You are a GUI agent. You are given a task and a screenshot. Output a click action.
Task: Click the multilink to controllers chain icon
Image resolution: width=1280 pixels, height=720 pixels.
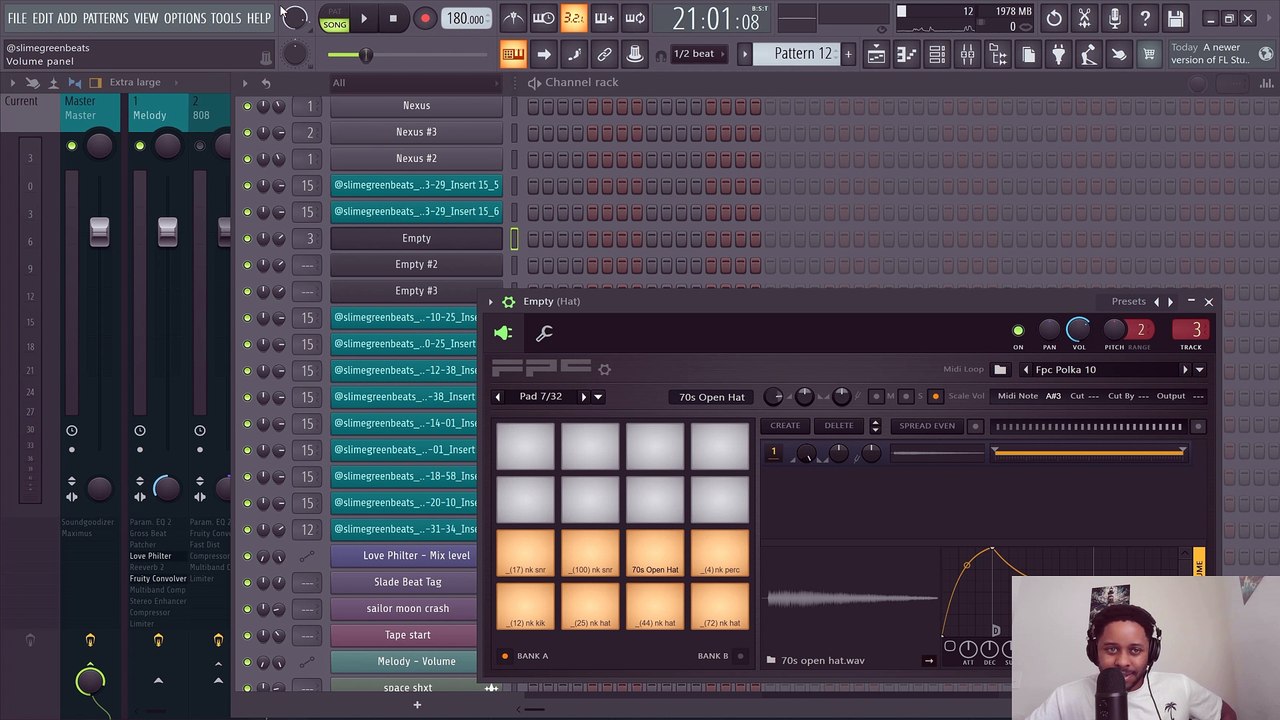click(x=604, y=54)
